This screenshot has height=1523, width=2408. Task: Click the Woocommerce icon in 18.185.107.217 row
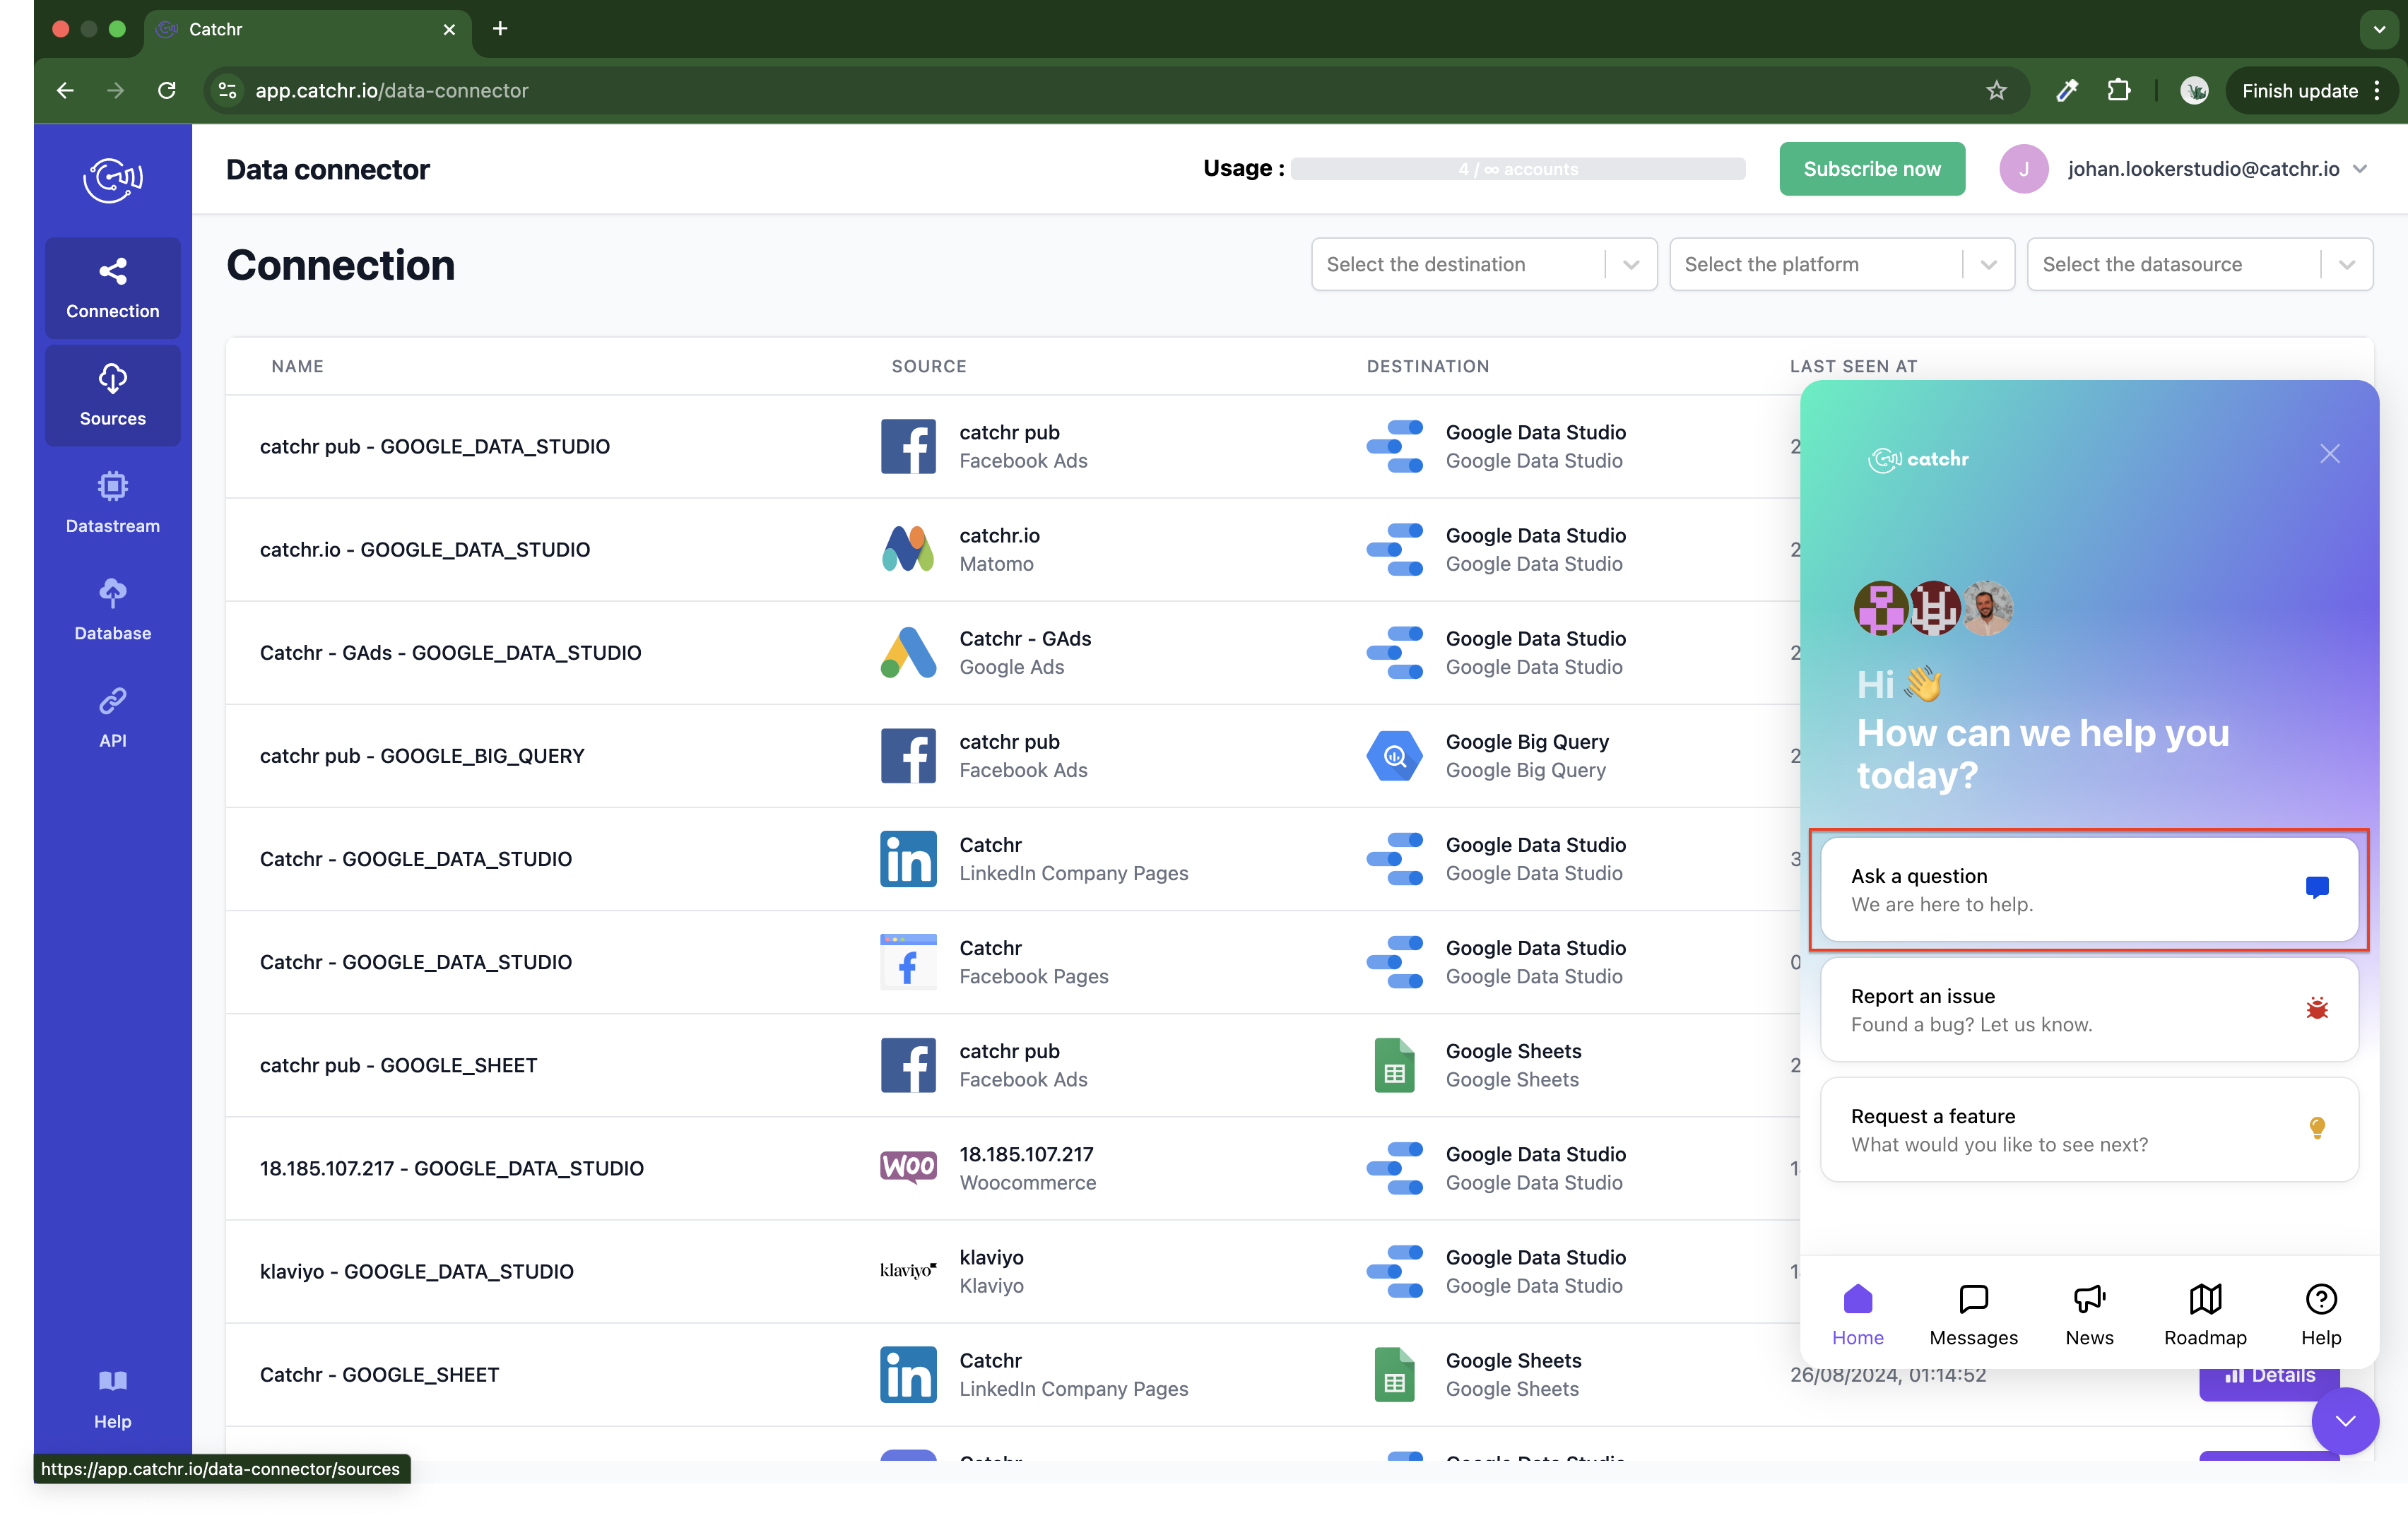[x=908, y=1167]
